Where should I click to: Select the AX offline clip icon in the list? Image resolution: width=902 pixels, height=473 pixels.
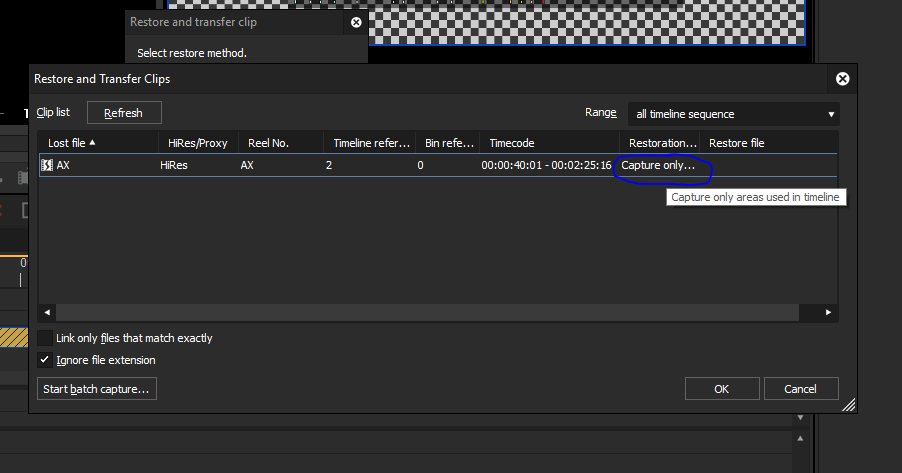pos(47,165)
